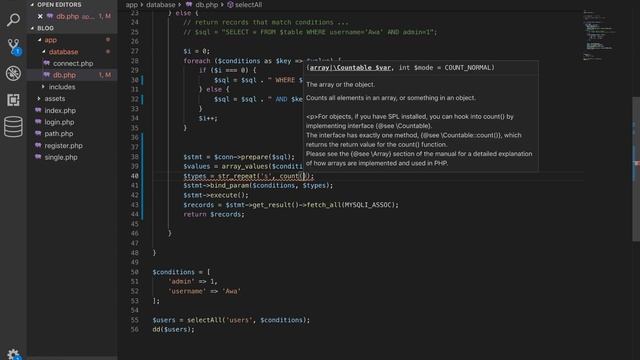Click 'return $records;' on line 44

click(214, 214)
